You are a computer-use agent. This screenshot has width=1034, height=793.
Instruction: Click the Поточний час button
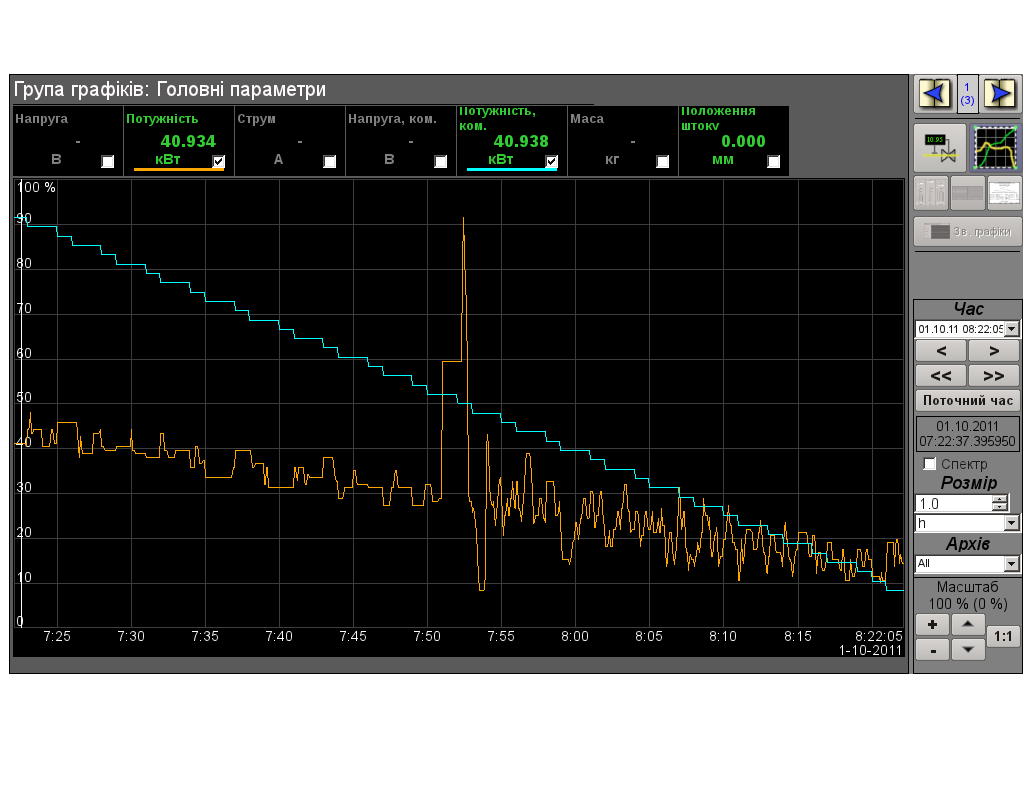coord(967,400)
